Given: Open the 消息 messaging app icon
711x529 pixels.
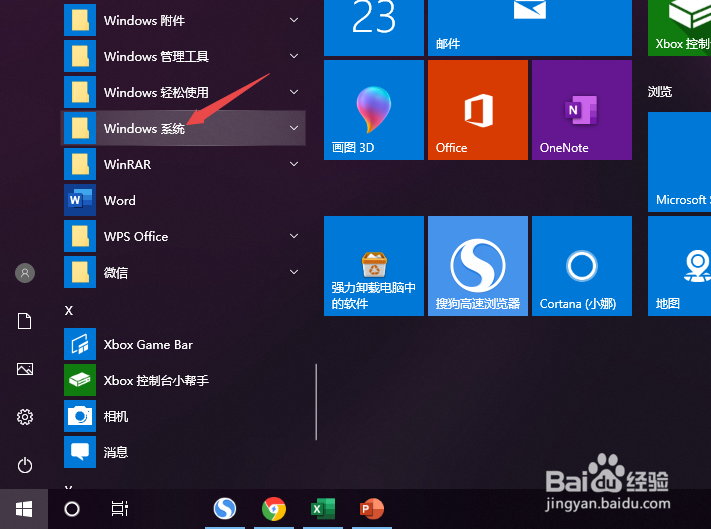Looking at the screenshot, I should 80,452.
